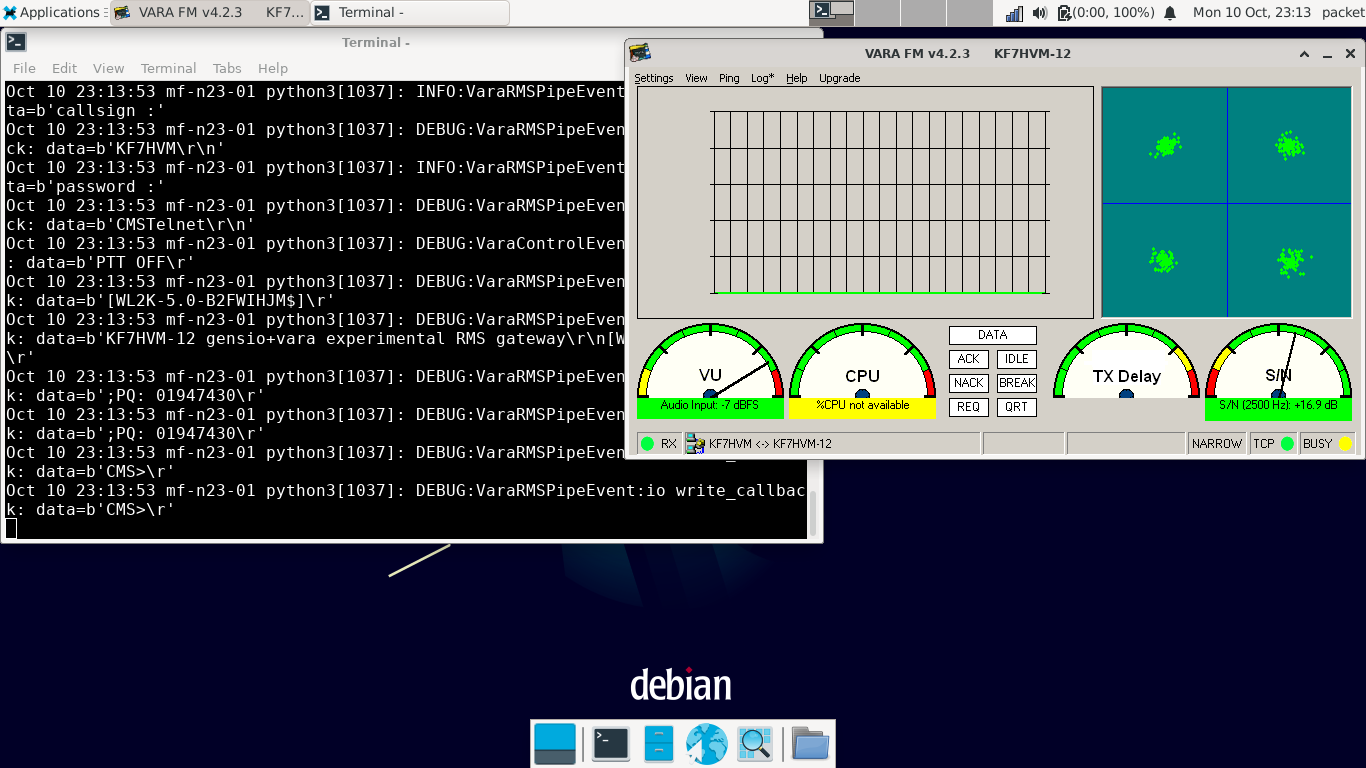Open the network signal tray icon
This screenshot has width=1366, height=768.
(1014, 13)
